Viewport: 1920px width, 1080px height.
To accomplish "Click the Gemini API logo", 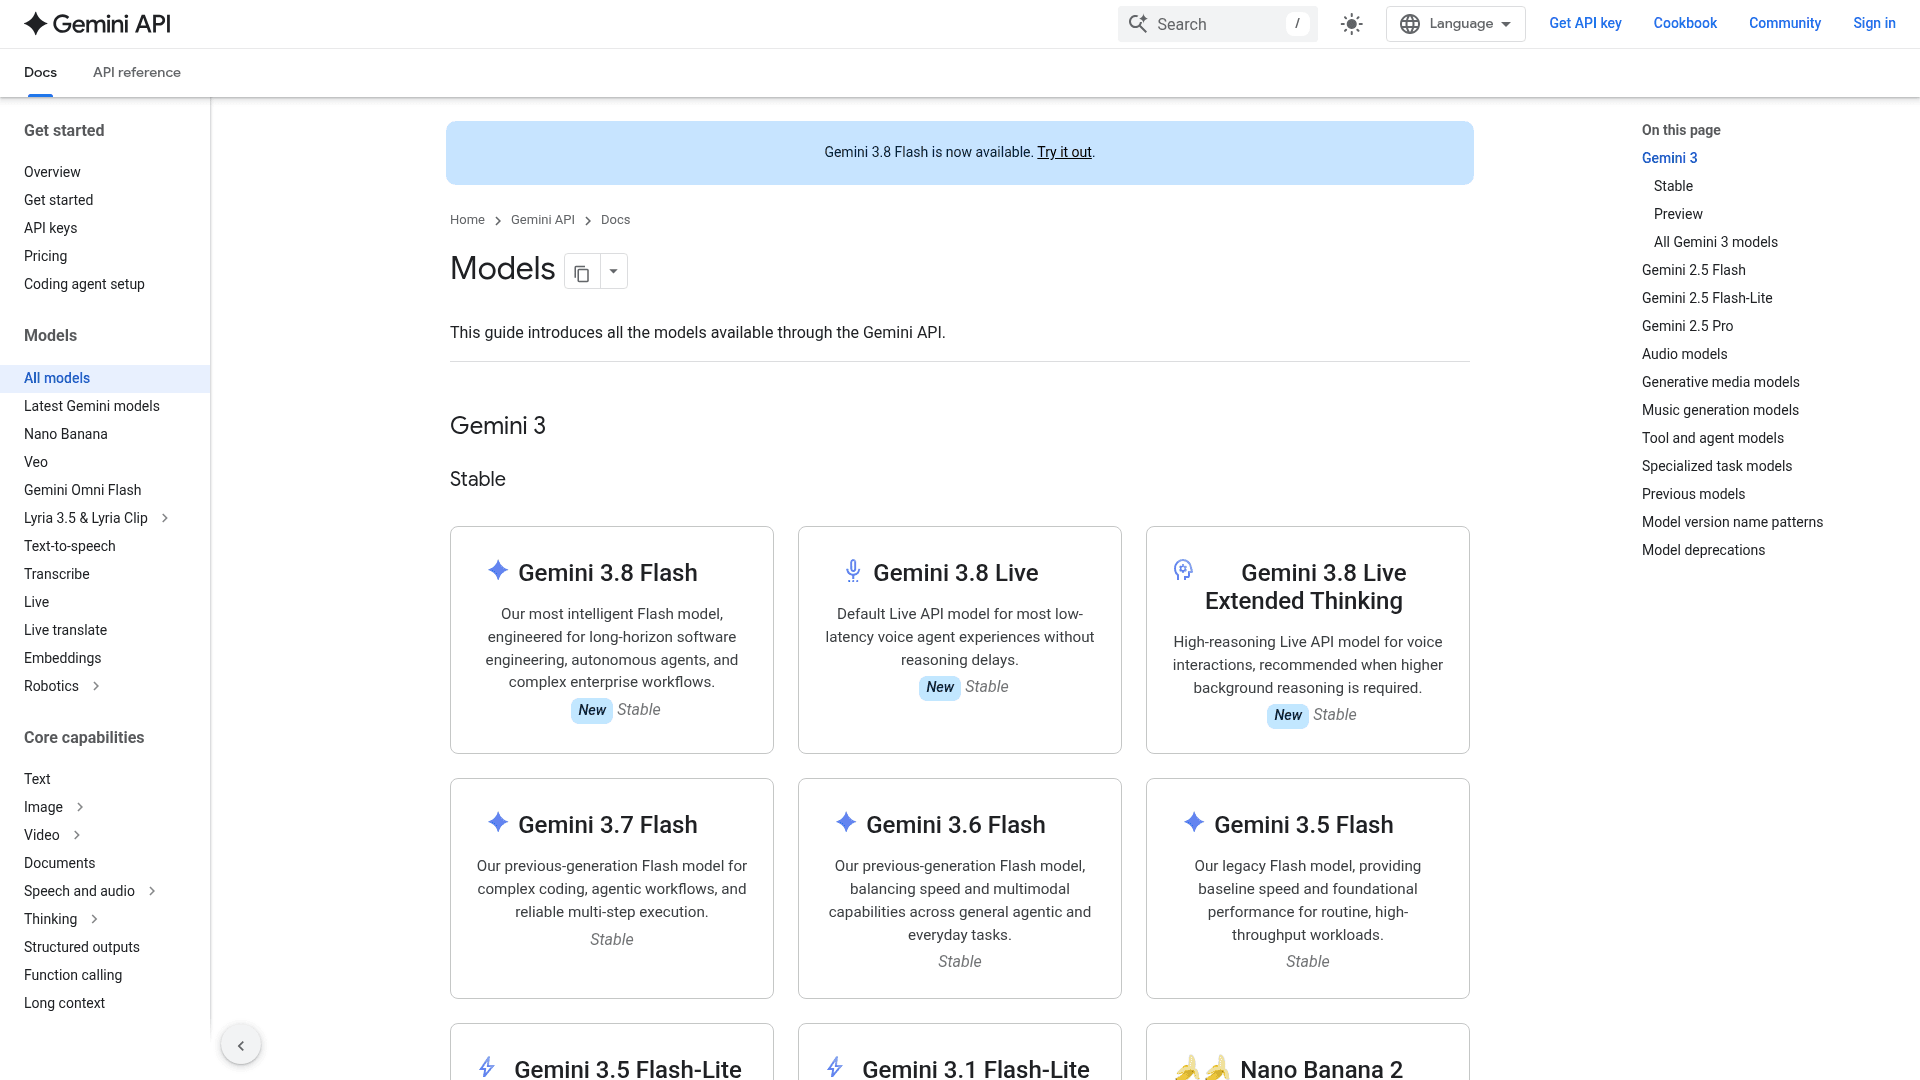I will [97, 24].
